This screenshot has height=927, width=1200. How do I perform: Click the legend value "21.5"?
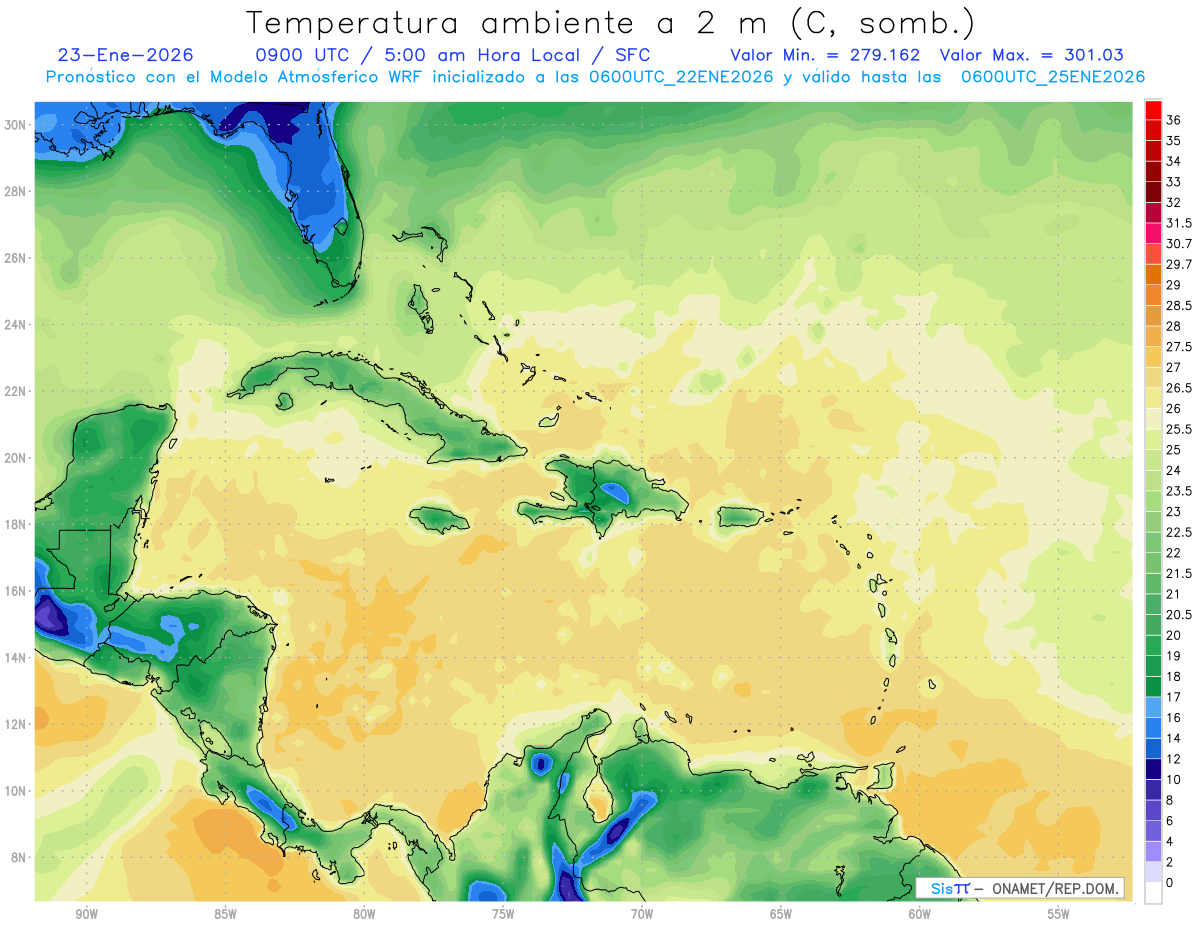coord(1179,574)
